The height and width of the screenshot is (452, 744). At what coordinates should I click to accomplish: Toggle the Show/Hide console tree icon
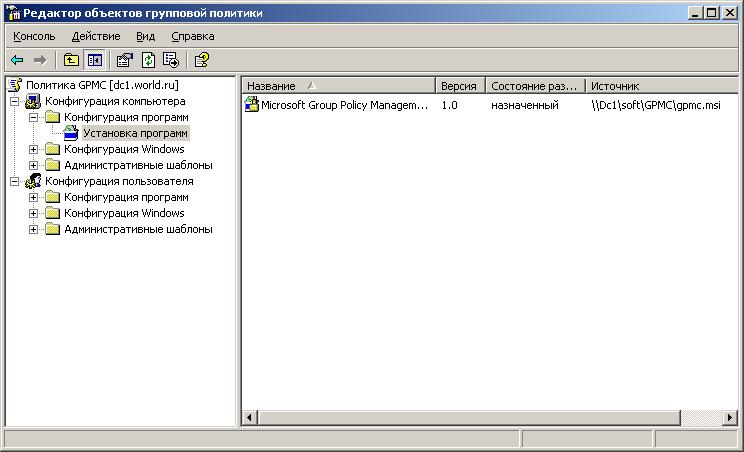pyautogui.click(x=94, y=60)
